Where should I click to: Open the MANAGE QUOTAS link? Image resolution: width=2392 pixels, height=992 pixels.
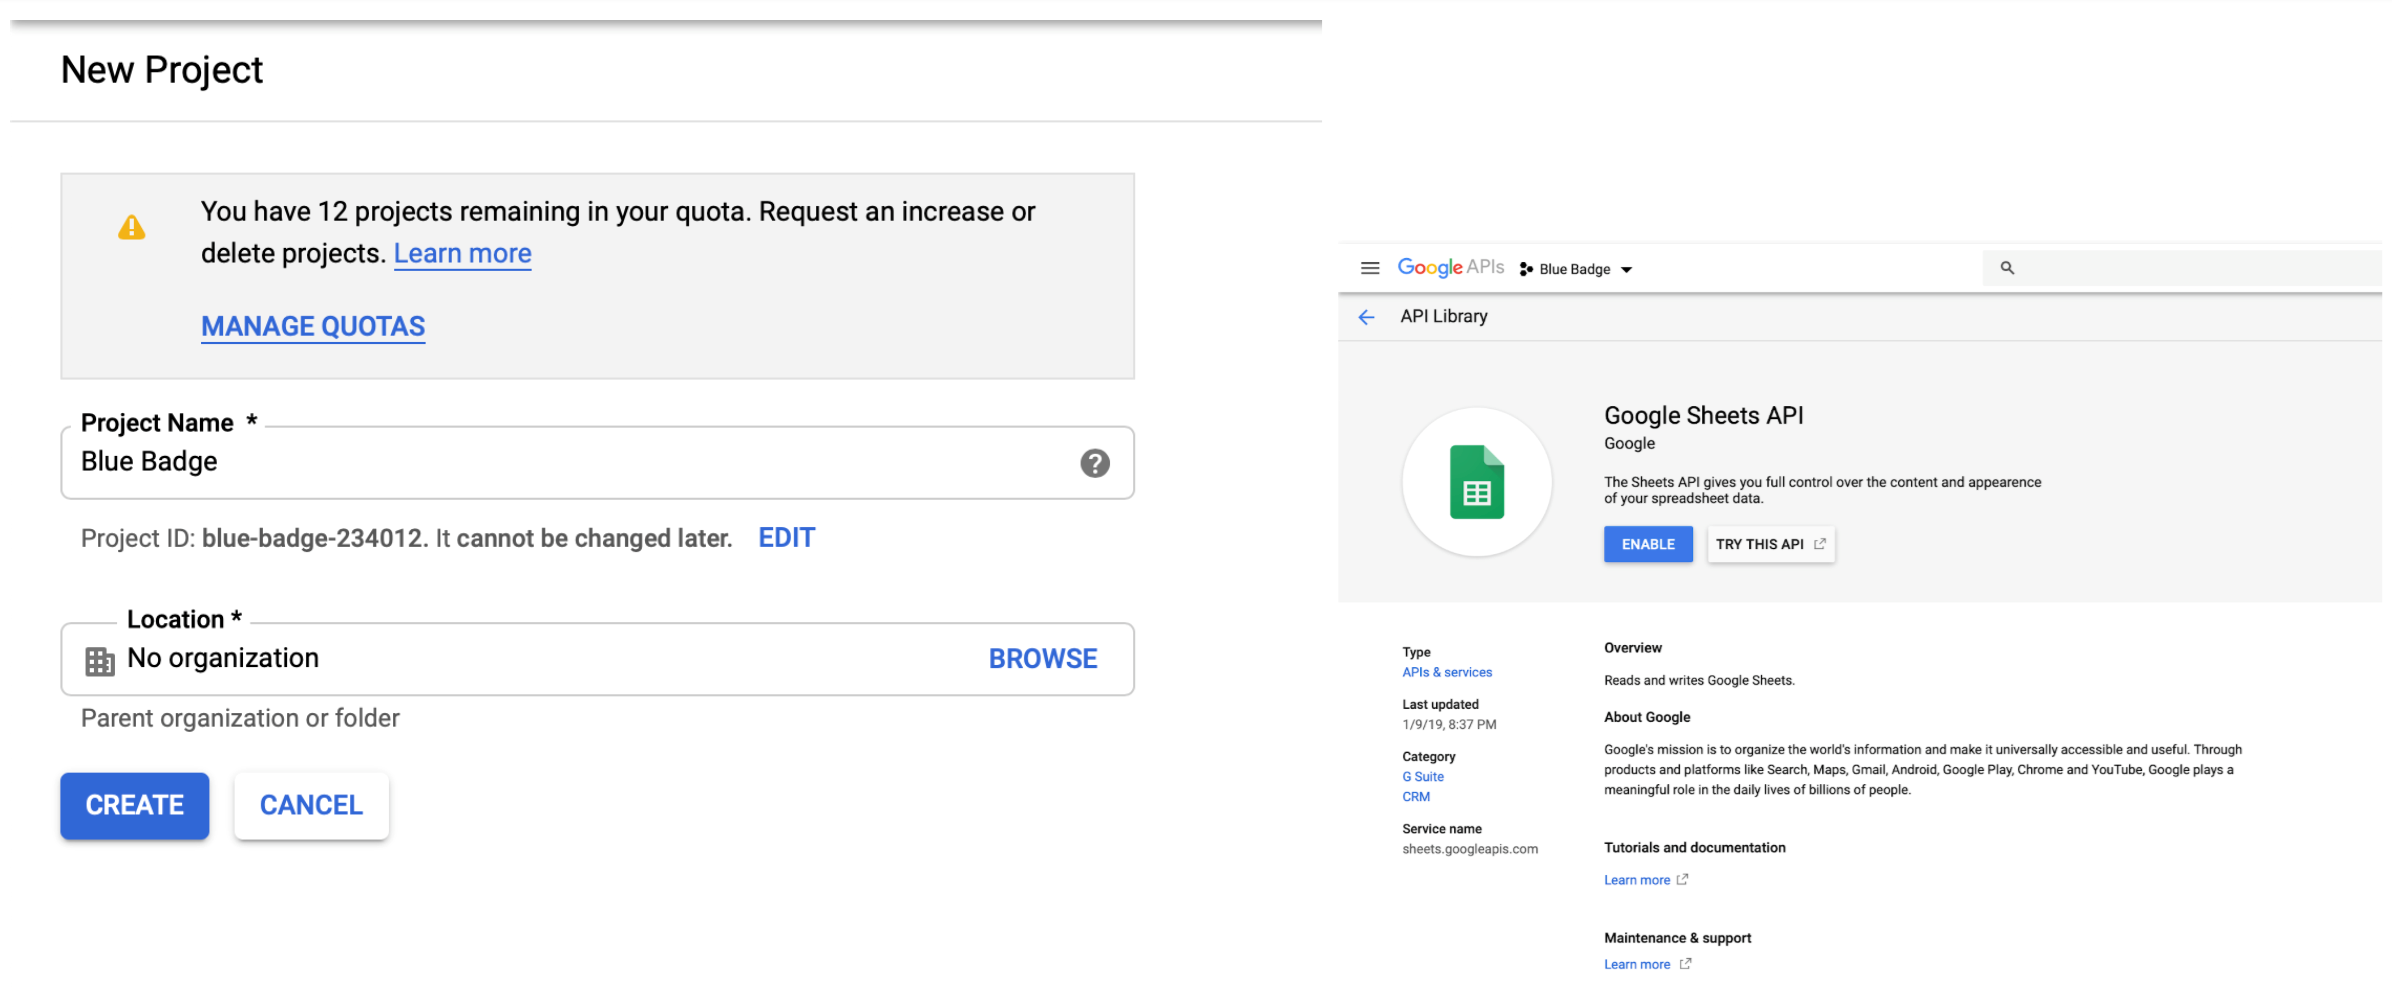pos(313,327)
